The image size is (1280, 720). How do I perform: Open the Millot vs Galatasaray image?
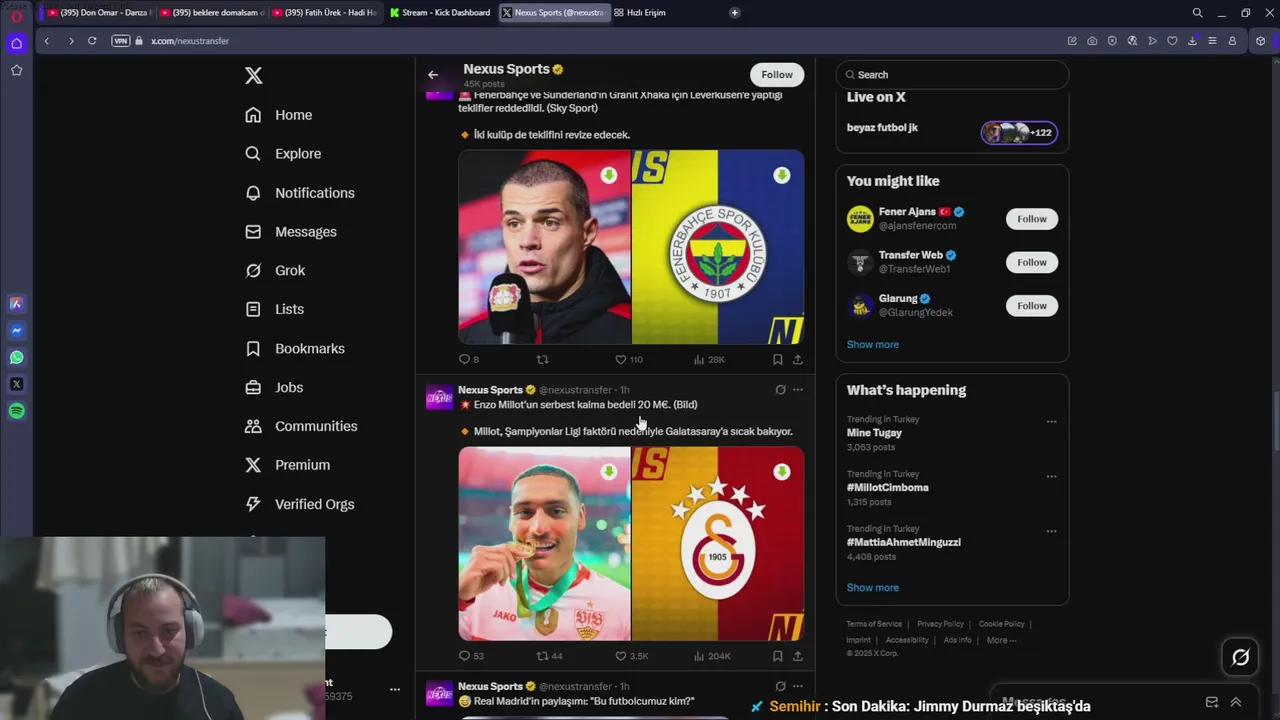click(x=631, y=544)
